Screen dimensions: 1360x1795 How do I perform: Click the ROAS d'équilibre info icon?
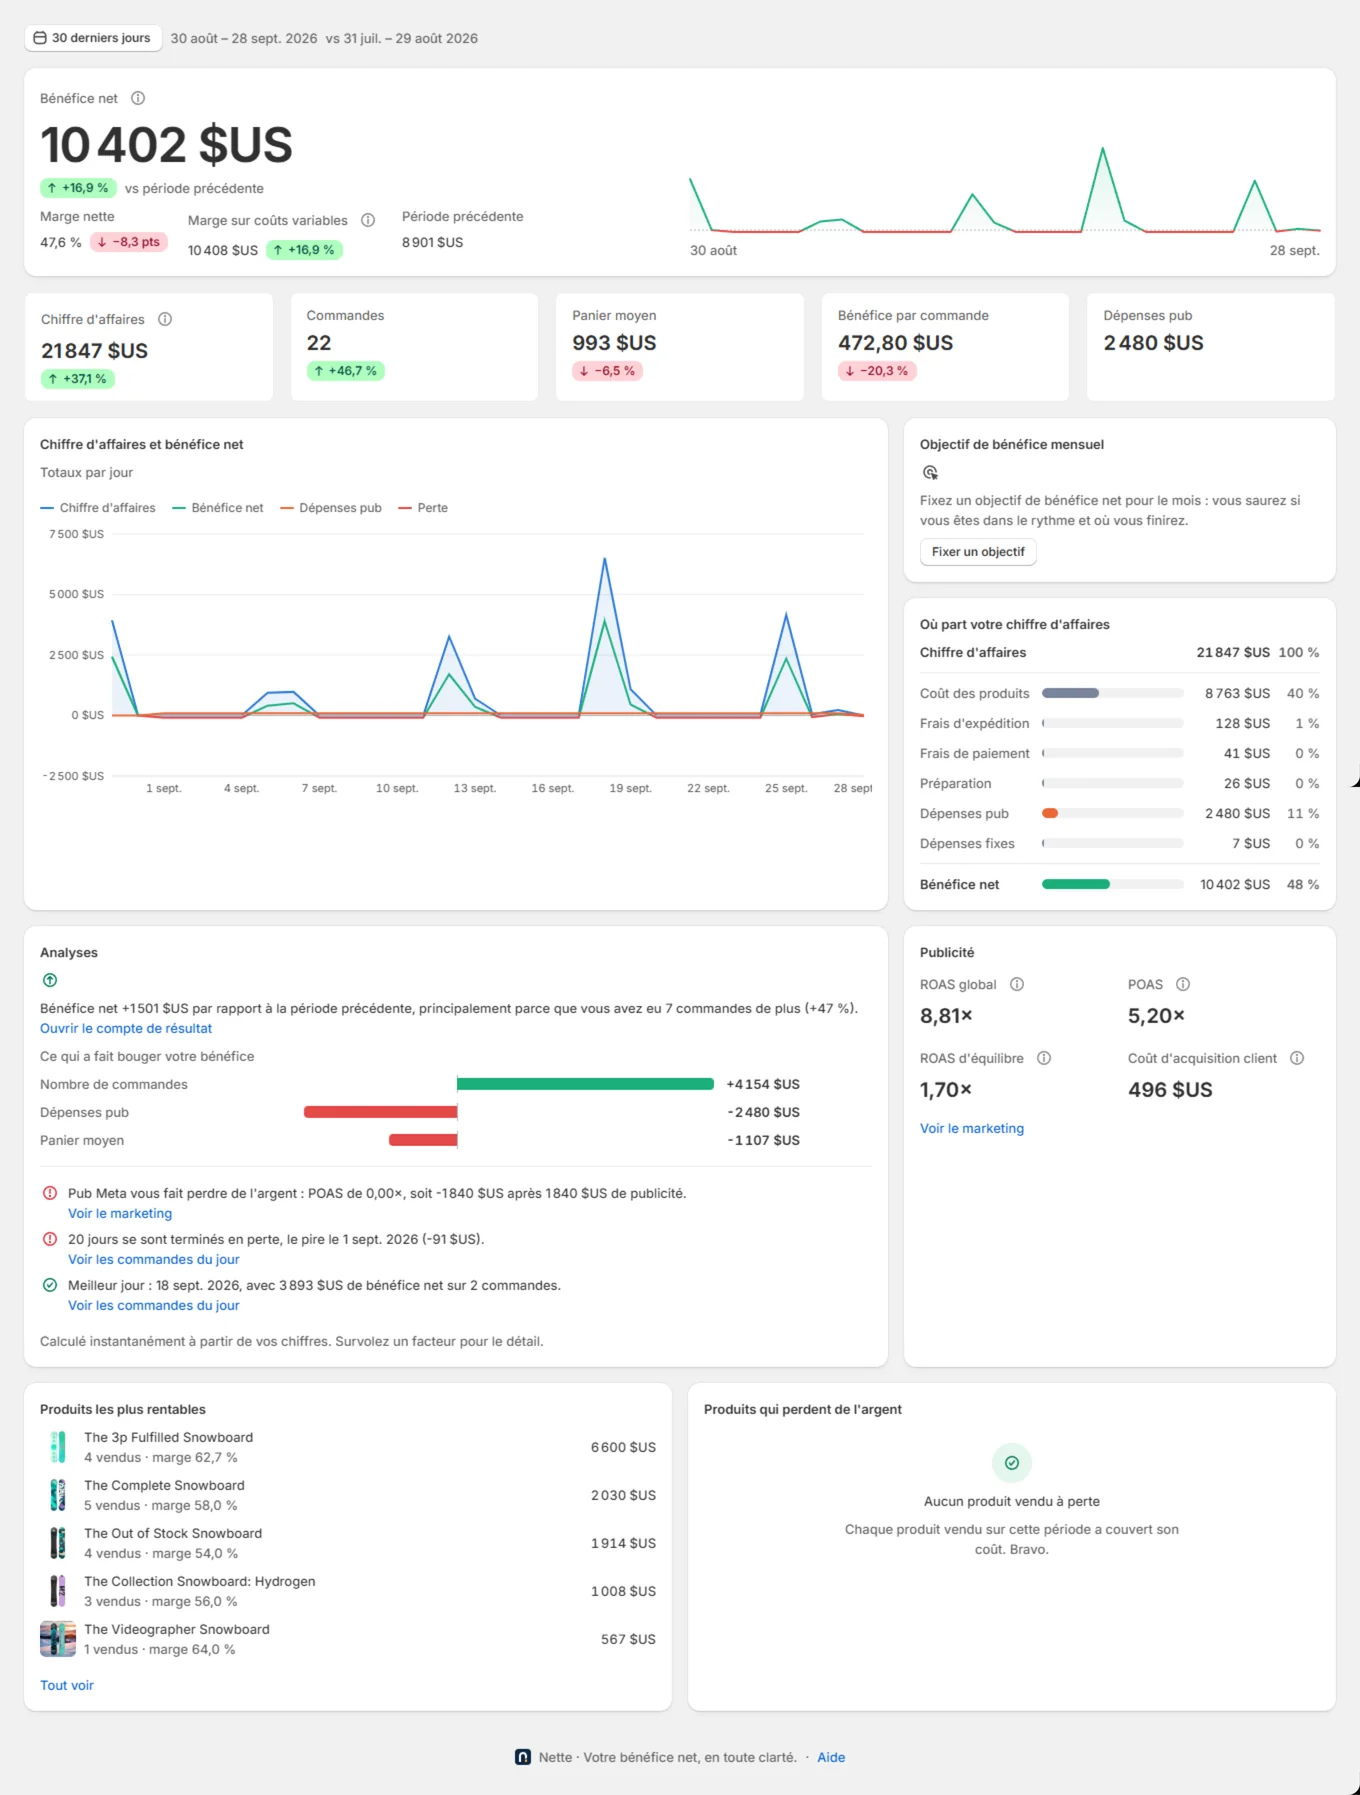(x=1044, y=1058)
